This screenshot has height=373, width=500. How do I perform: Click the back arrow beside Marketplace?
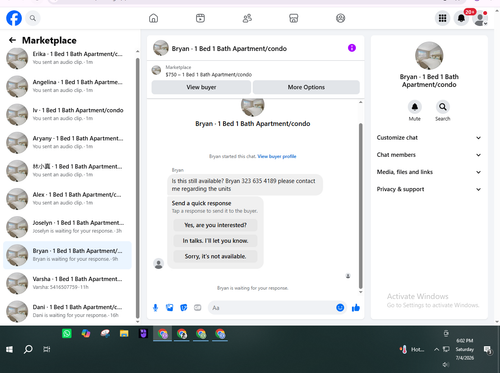point(12,40)
